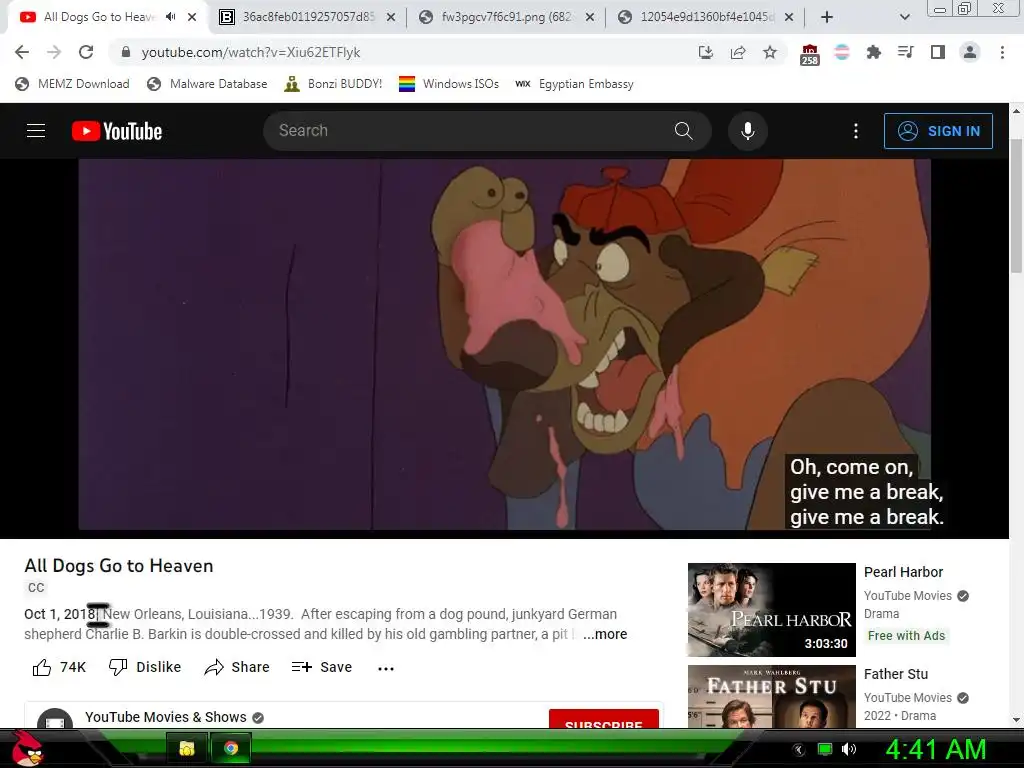Click the striped circle extension icon
The height and width of the screenshot is (768, 1024).
pos(842,52)
